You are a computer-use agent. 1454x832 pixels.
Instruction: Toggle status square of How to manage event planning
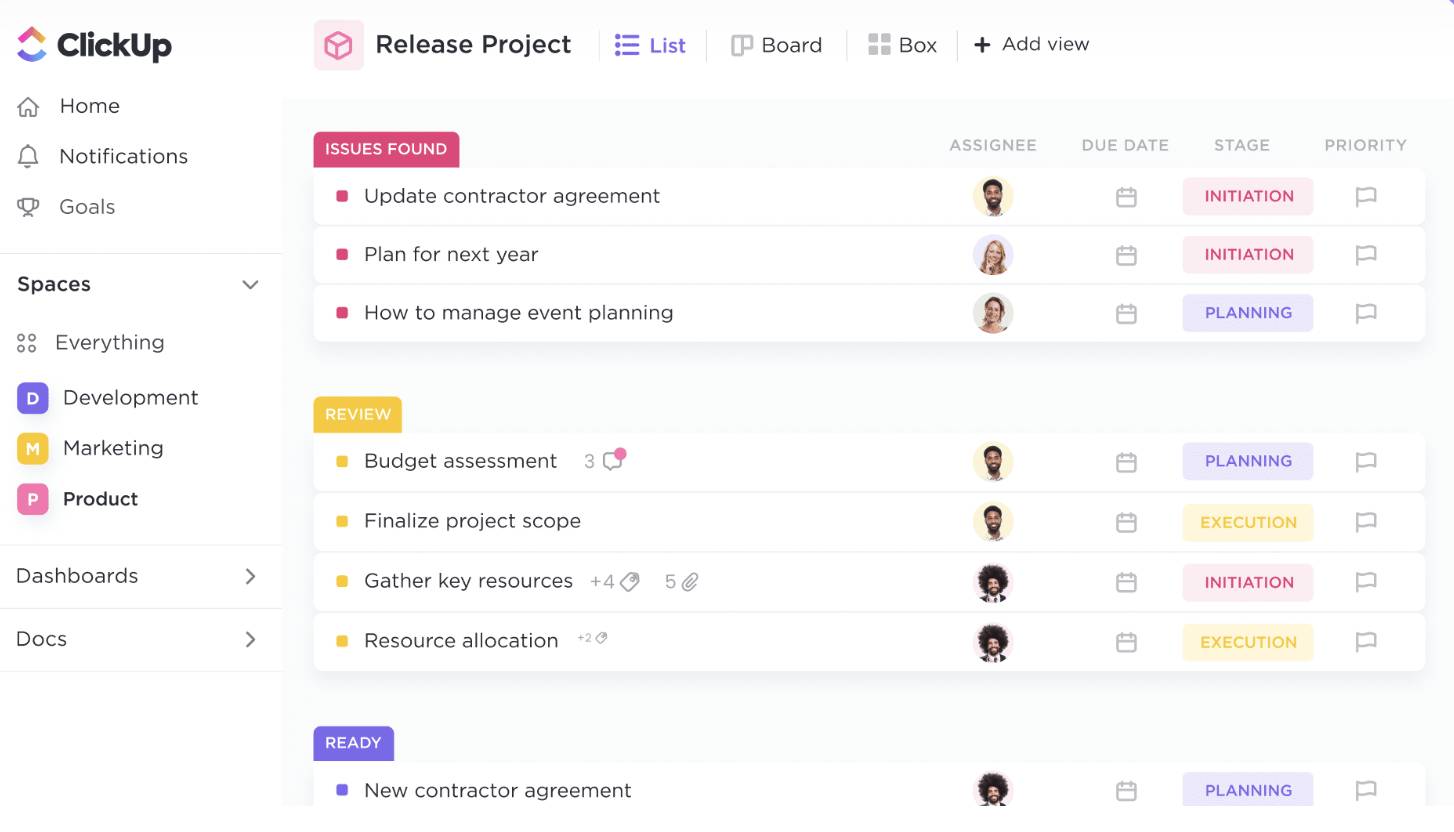pyautogui.click(x=342, y=313)
